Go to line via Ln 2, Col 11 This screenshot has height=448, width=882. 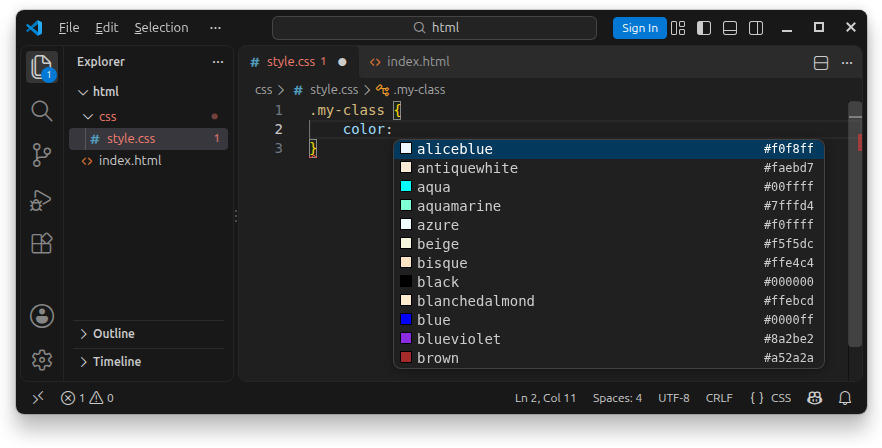pyautogui.click(x=546, y=398)
